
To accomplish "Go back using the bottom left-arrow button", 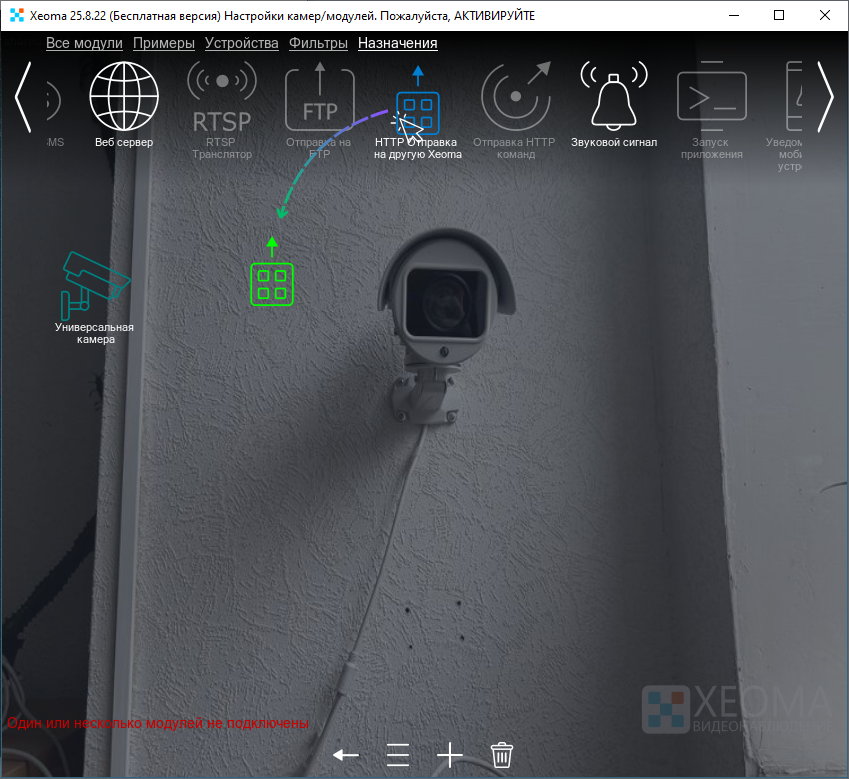I will click(346, 754).
